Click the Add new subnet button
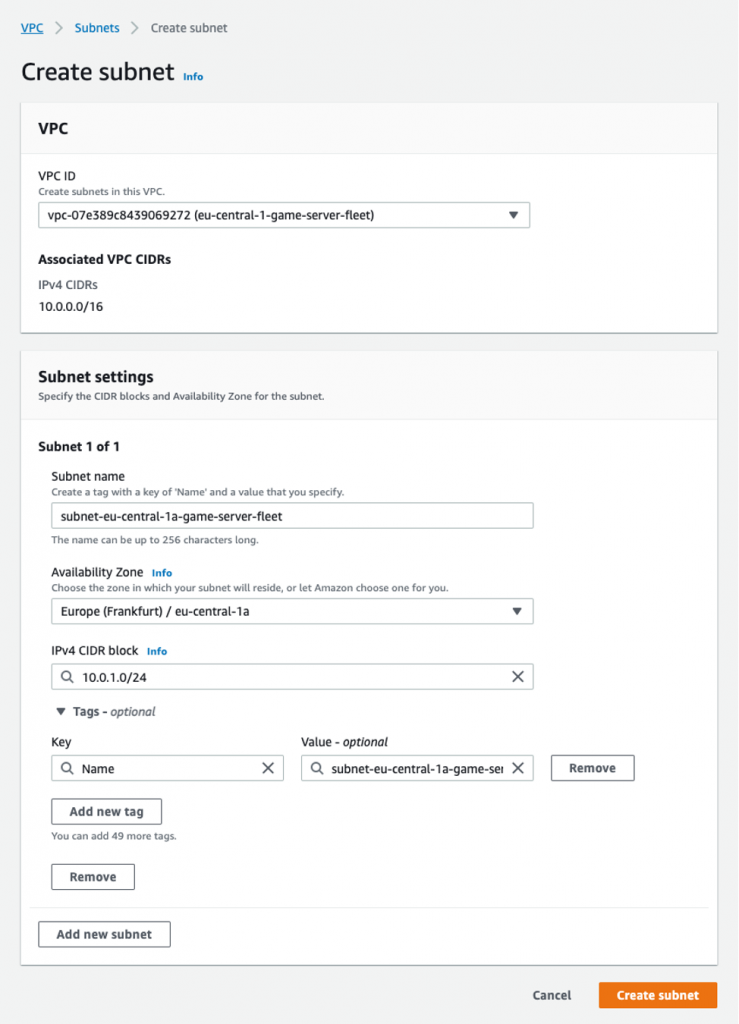 click(x=104, y=934)
